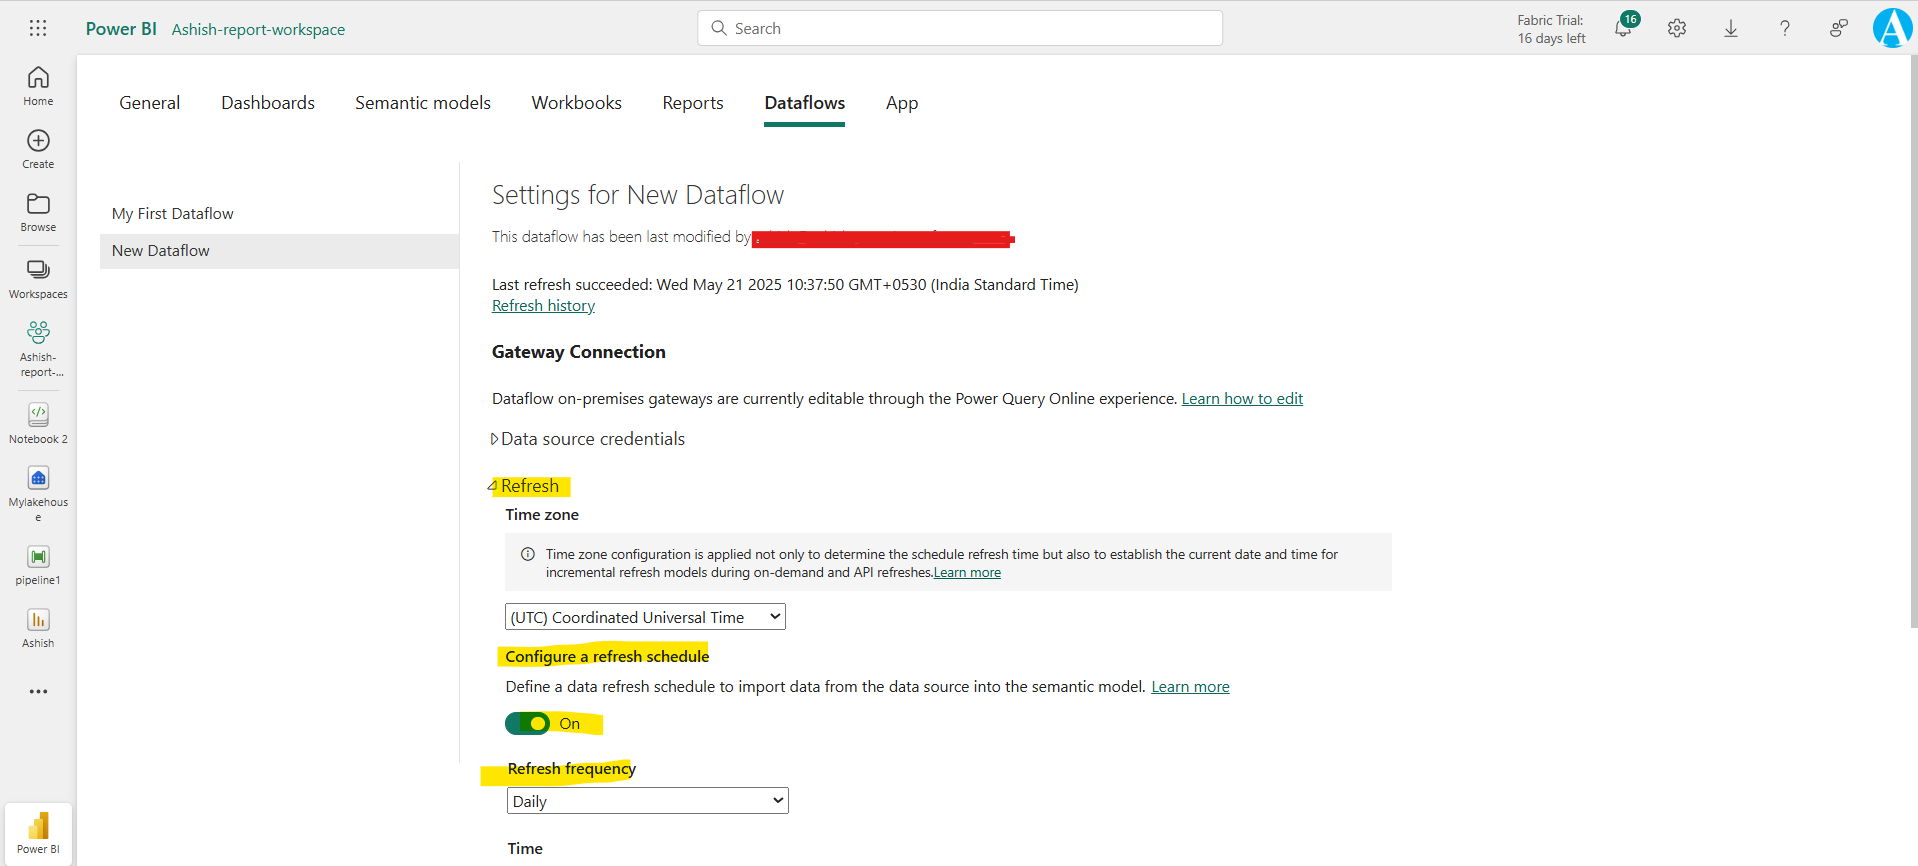The width and height of the screenshot is (1918, 866).
Task: Switch to the Semantic models tab
Action: (422, 103)
